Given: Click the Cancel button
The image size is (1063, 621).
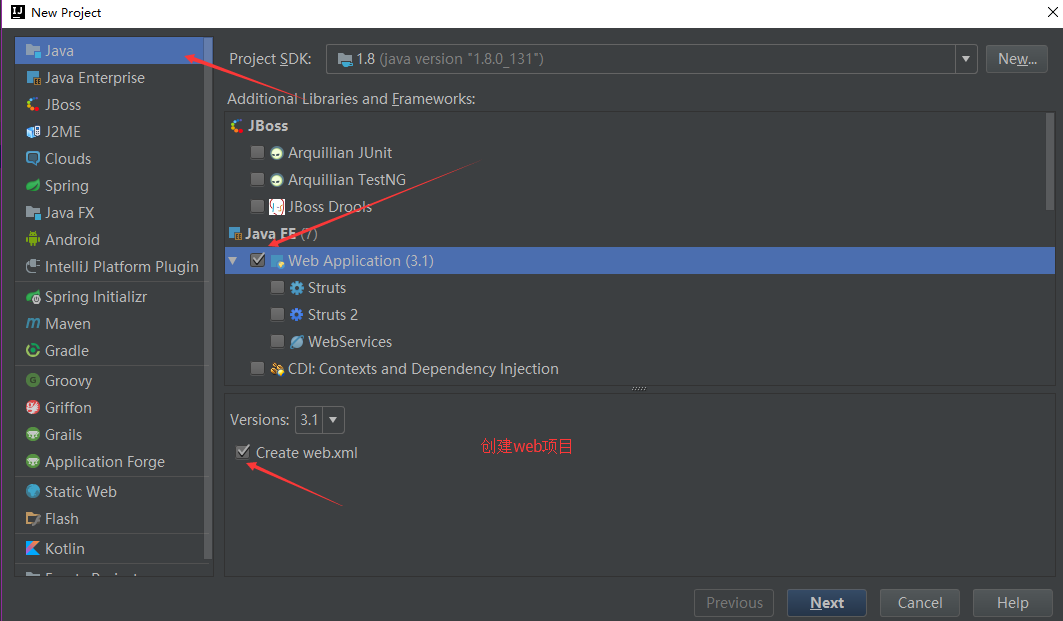Looking at the screenshot, I should point(919,603).
